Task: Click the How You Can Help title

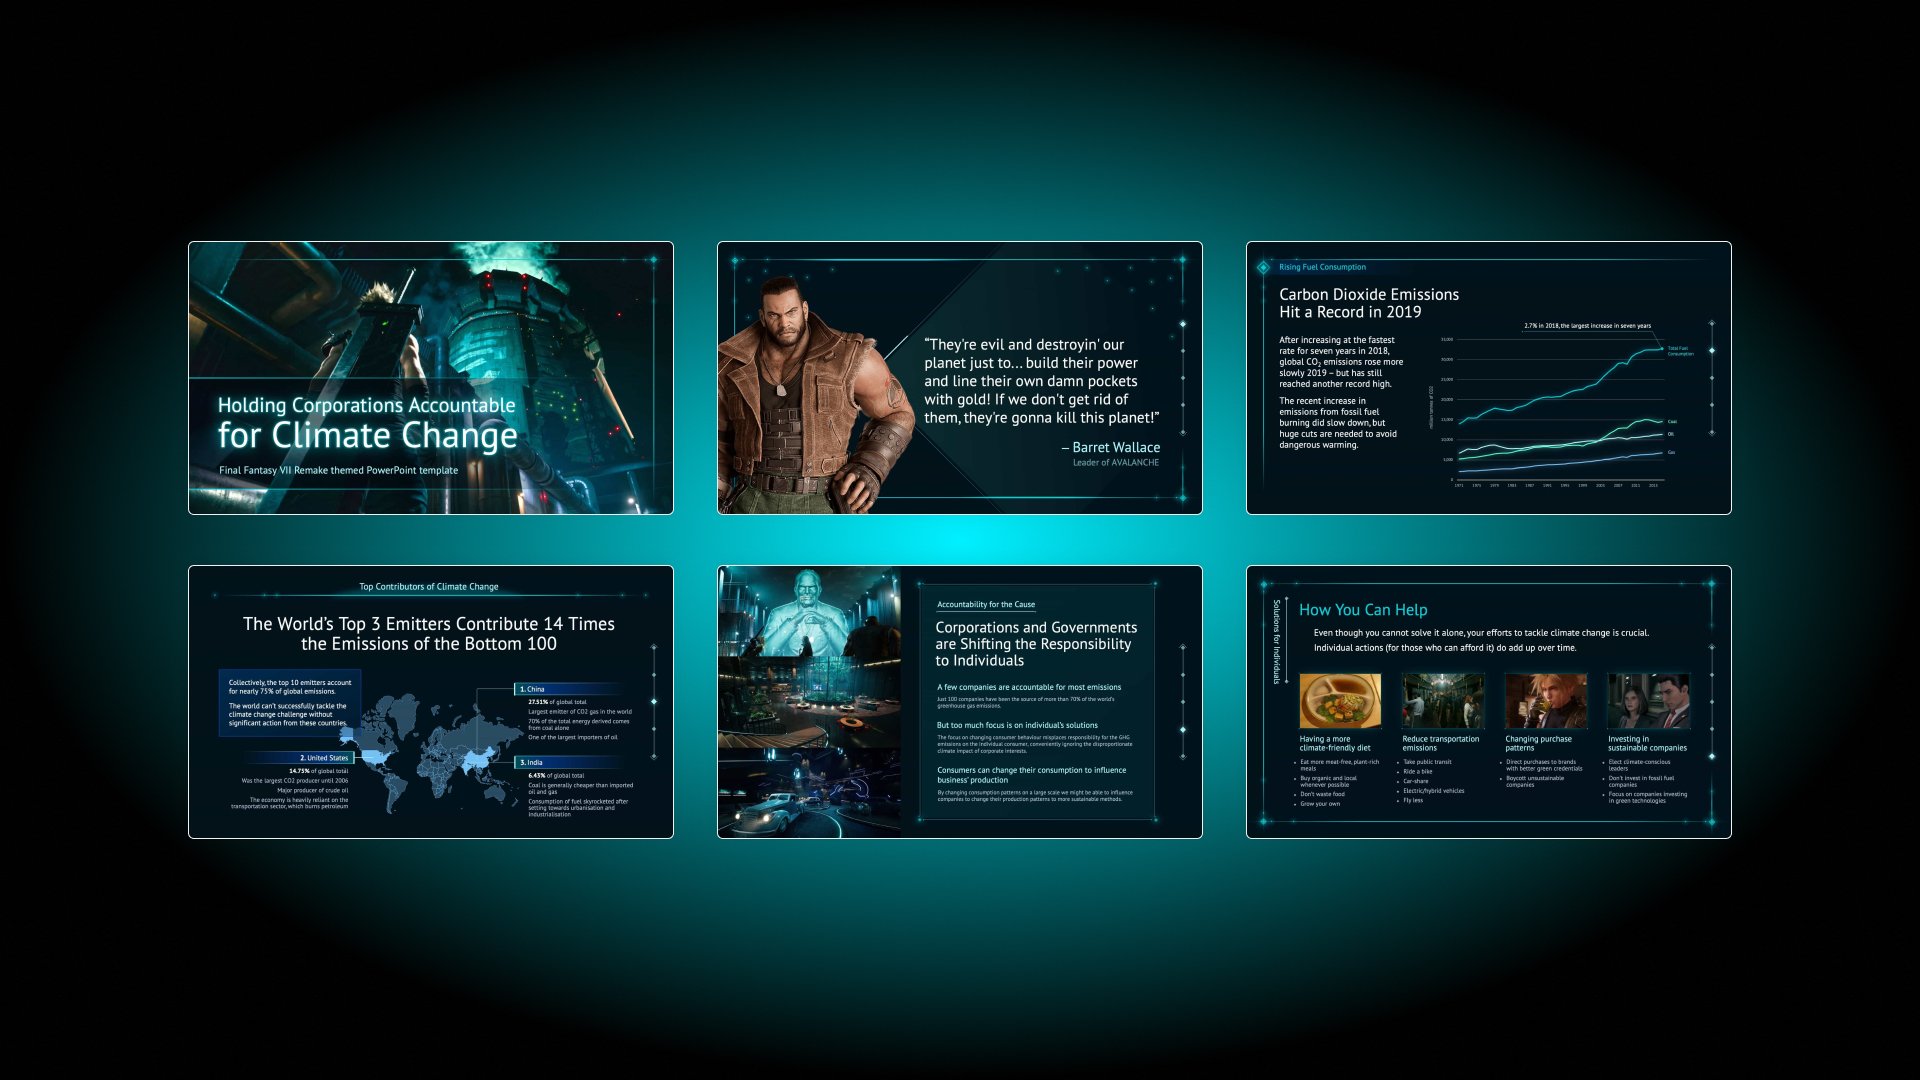Action: [x=1362, y=610]
